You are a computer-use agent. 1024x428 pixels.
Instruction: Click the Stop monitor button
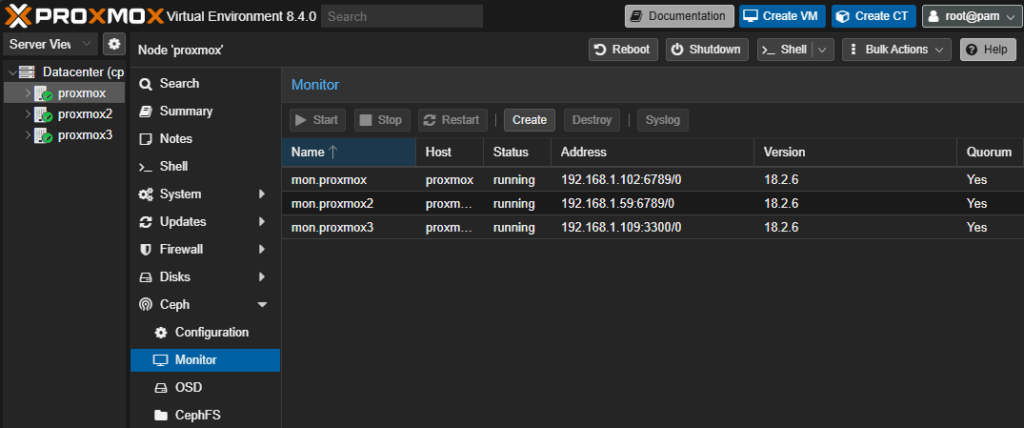tap(382, 120)
